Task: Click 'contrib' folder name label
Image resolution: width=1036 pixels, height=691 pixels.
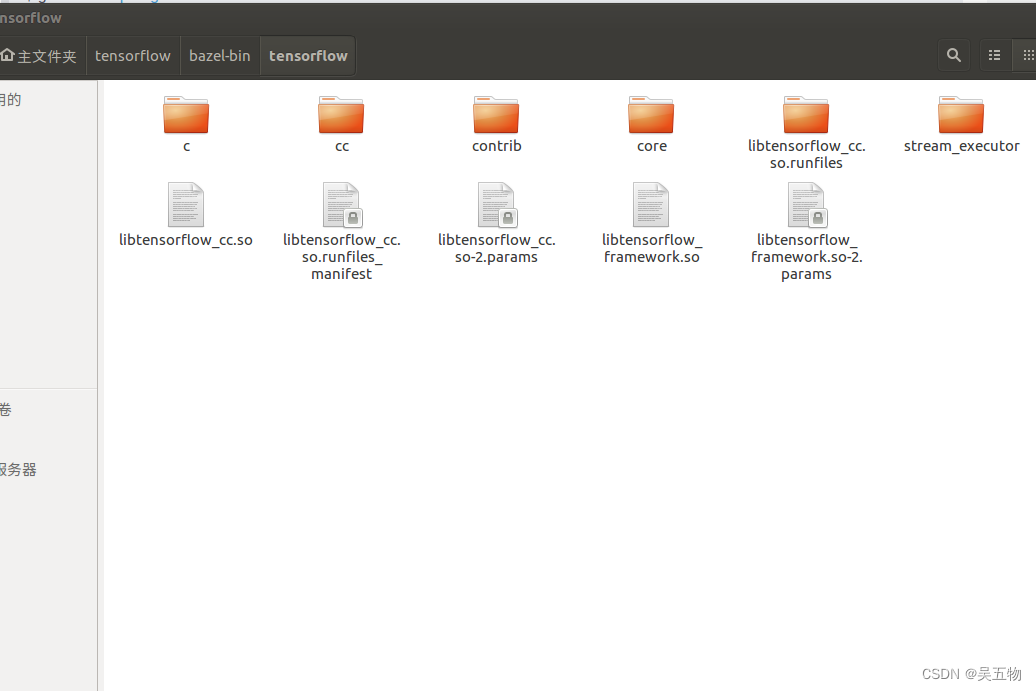Action: (x=497, y=146)
